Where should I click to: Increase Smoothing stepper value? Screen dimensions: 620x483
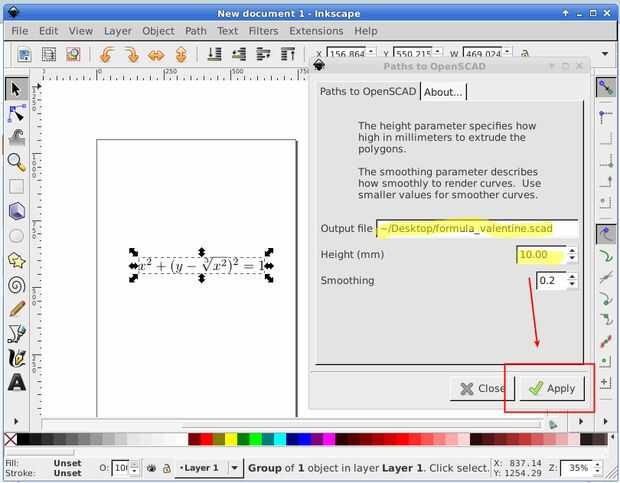coord(572,277)
